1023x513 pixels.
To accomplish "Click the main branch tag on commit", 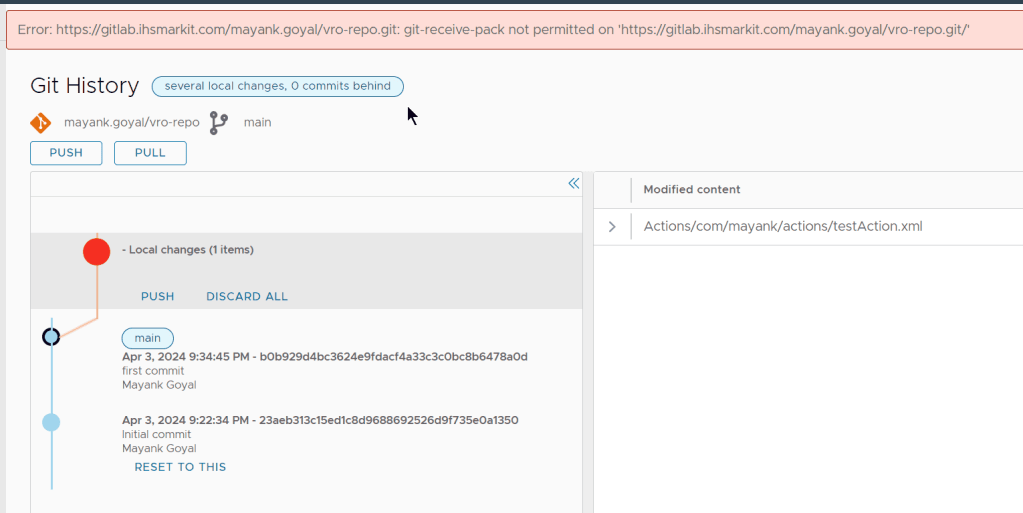I will [x=147, y=338].
